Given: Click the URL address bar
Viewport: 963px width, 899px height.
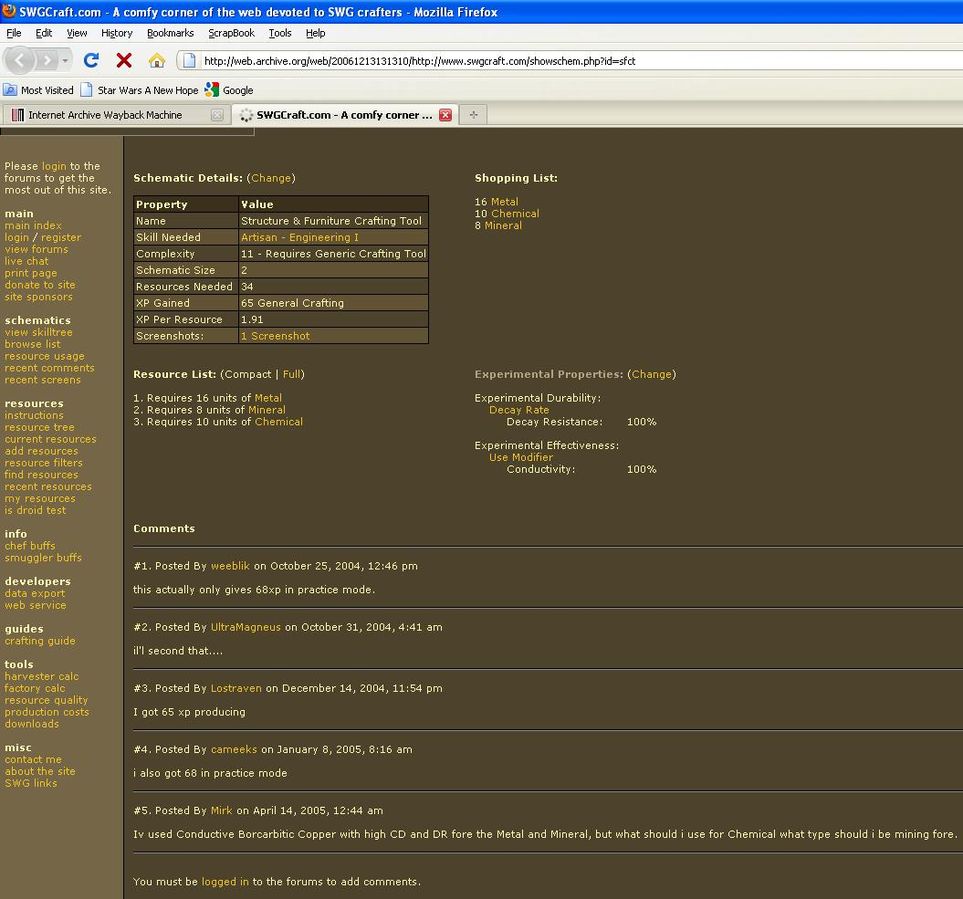Looking at the screenshot, I should pyautogui.click(x=560, y=61).
